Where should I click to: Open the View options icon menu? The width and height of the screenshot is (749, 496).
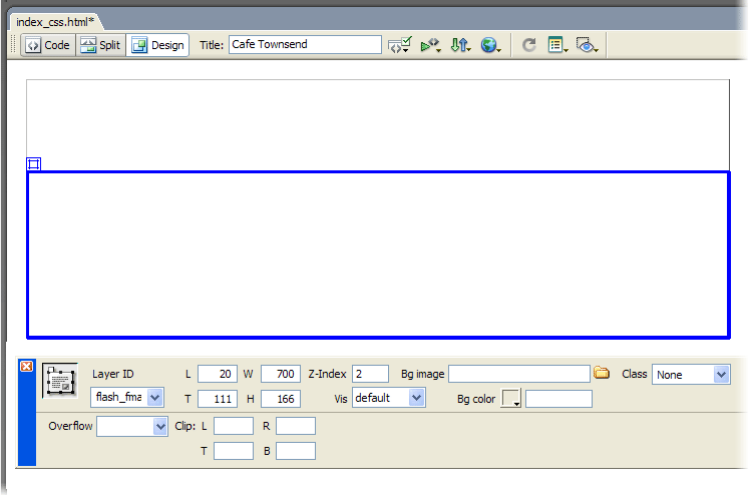pos(557,45)
